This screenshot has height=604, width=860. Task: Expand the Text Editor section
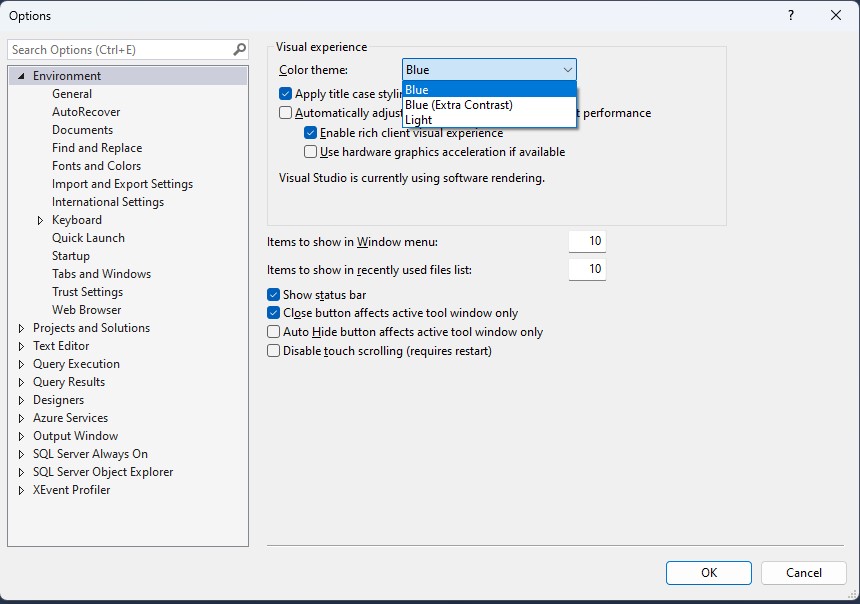pyautogui.click(x=22, y=346)
